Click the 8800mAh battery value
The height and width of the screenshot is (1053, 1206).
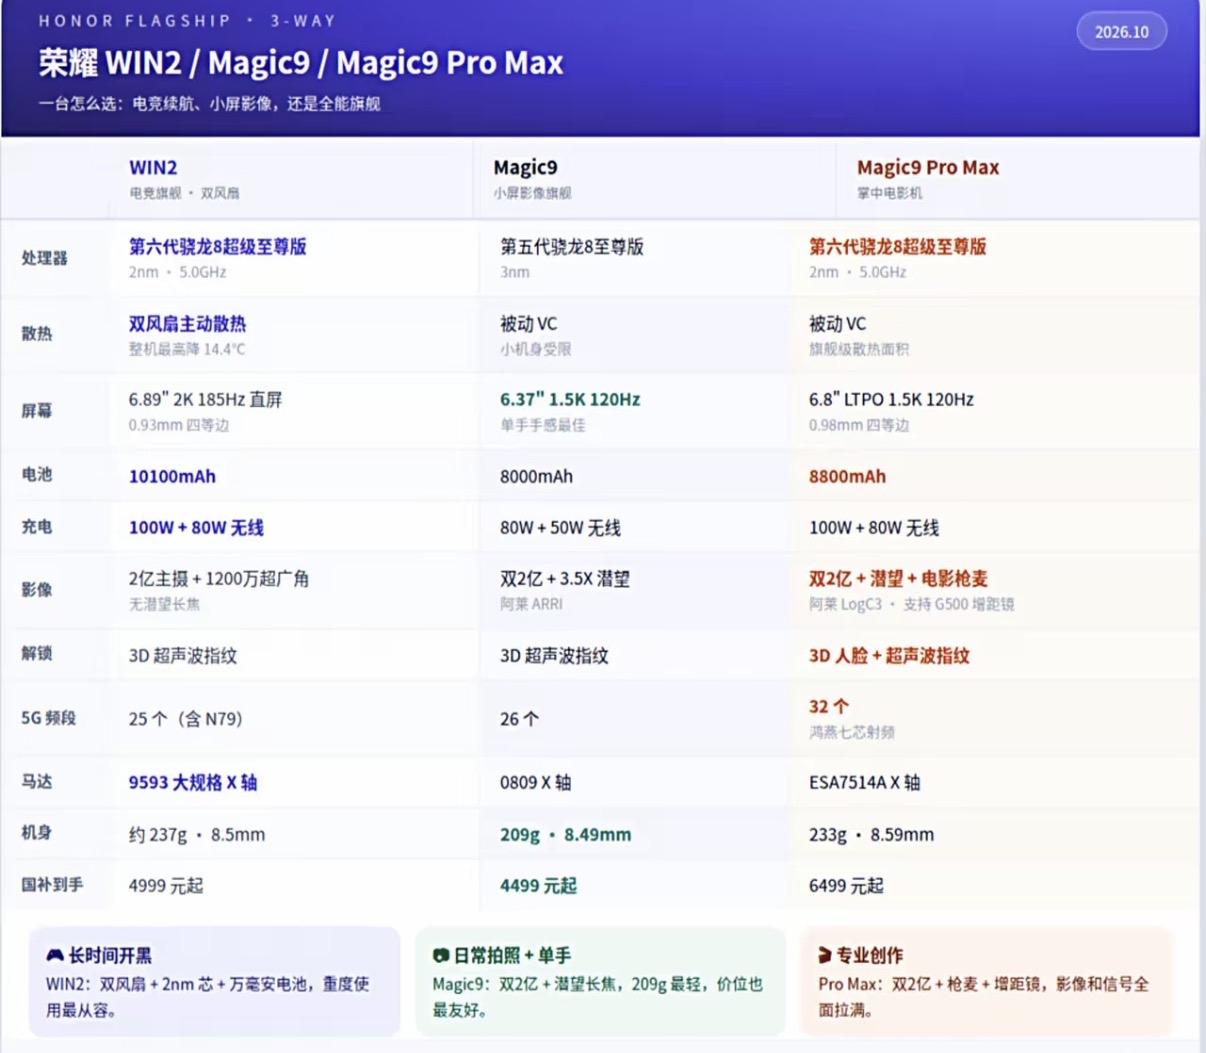(x=847, y=476)
